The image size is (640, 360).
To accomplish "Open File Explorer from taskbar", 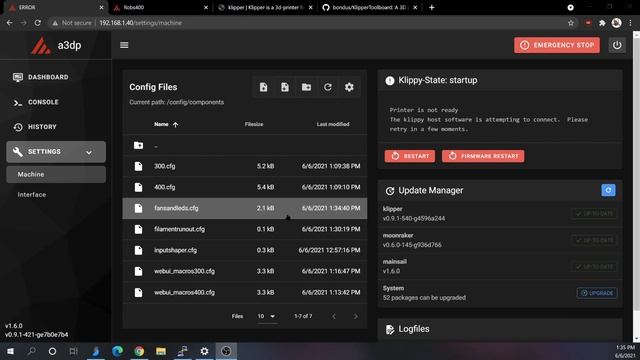I will pos(161,351).
